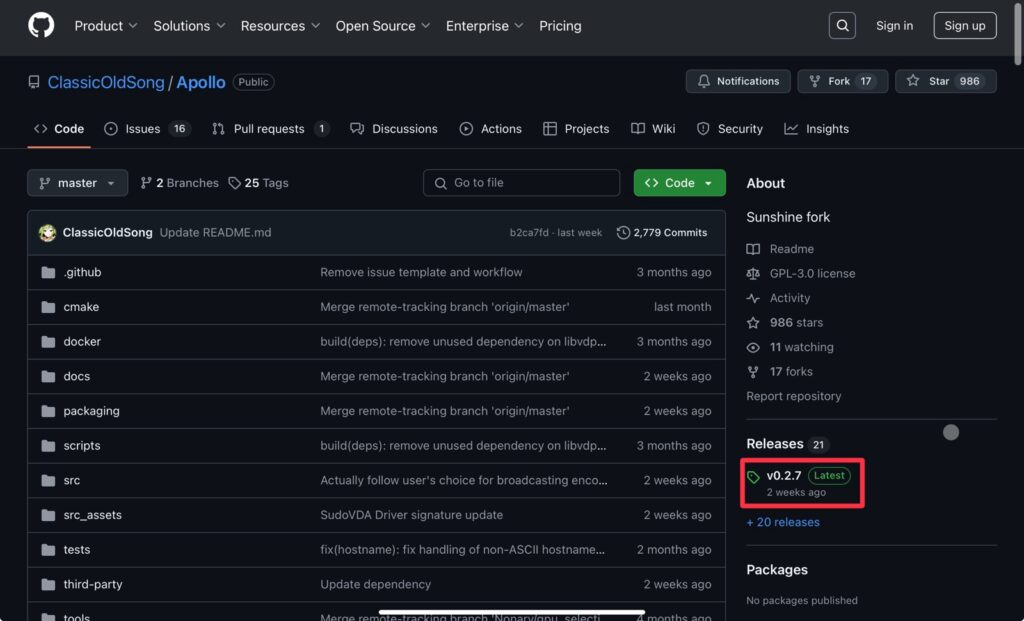Viewport: 1024px width, 621px height.
Task: Click the tests folder icon
Action: pos(48,549)
